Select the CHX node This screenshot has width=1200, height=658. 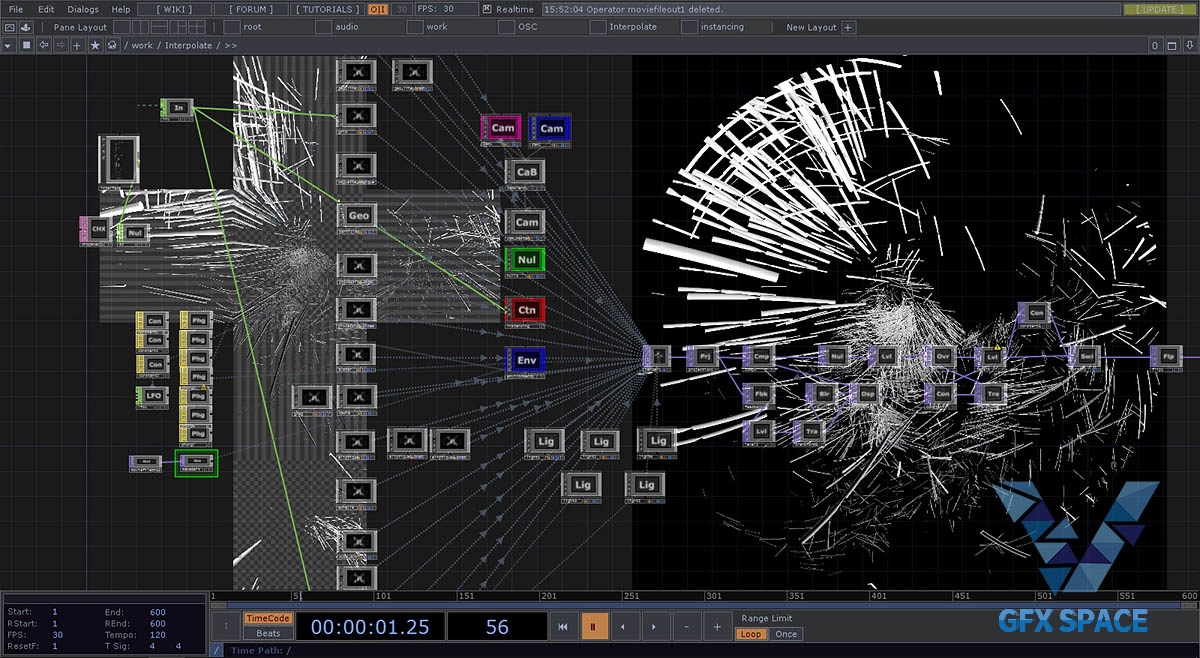coord(96,230)
